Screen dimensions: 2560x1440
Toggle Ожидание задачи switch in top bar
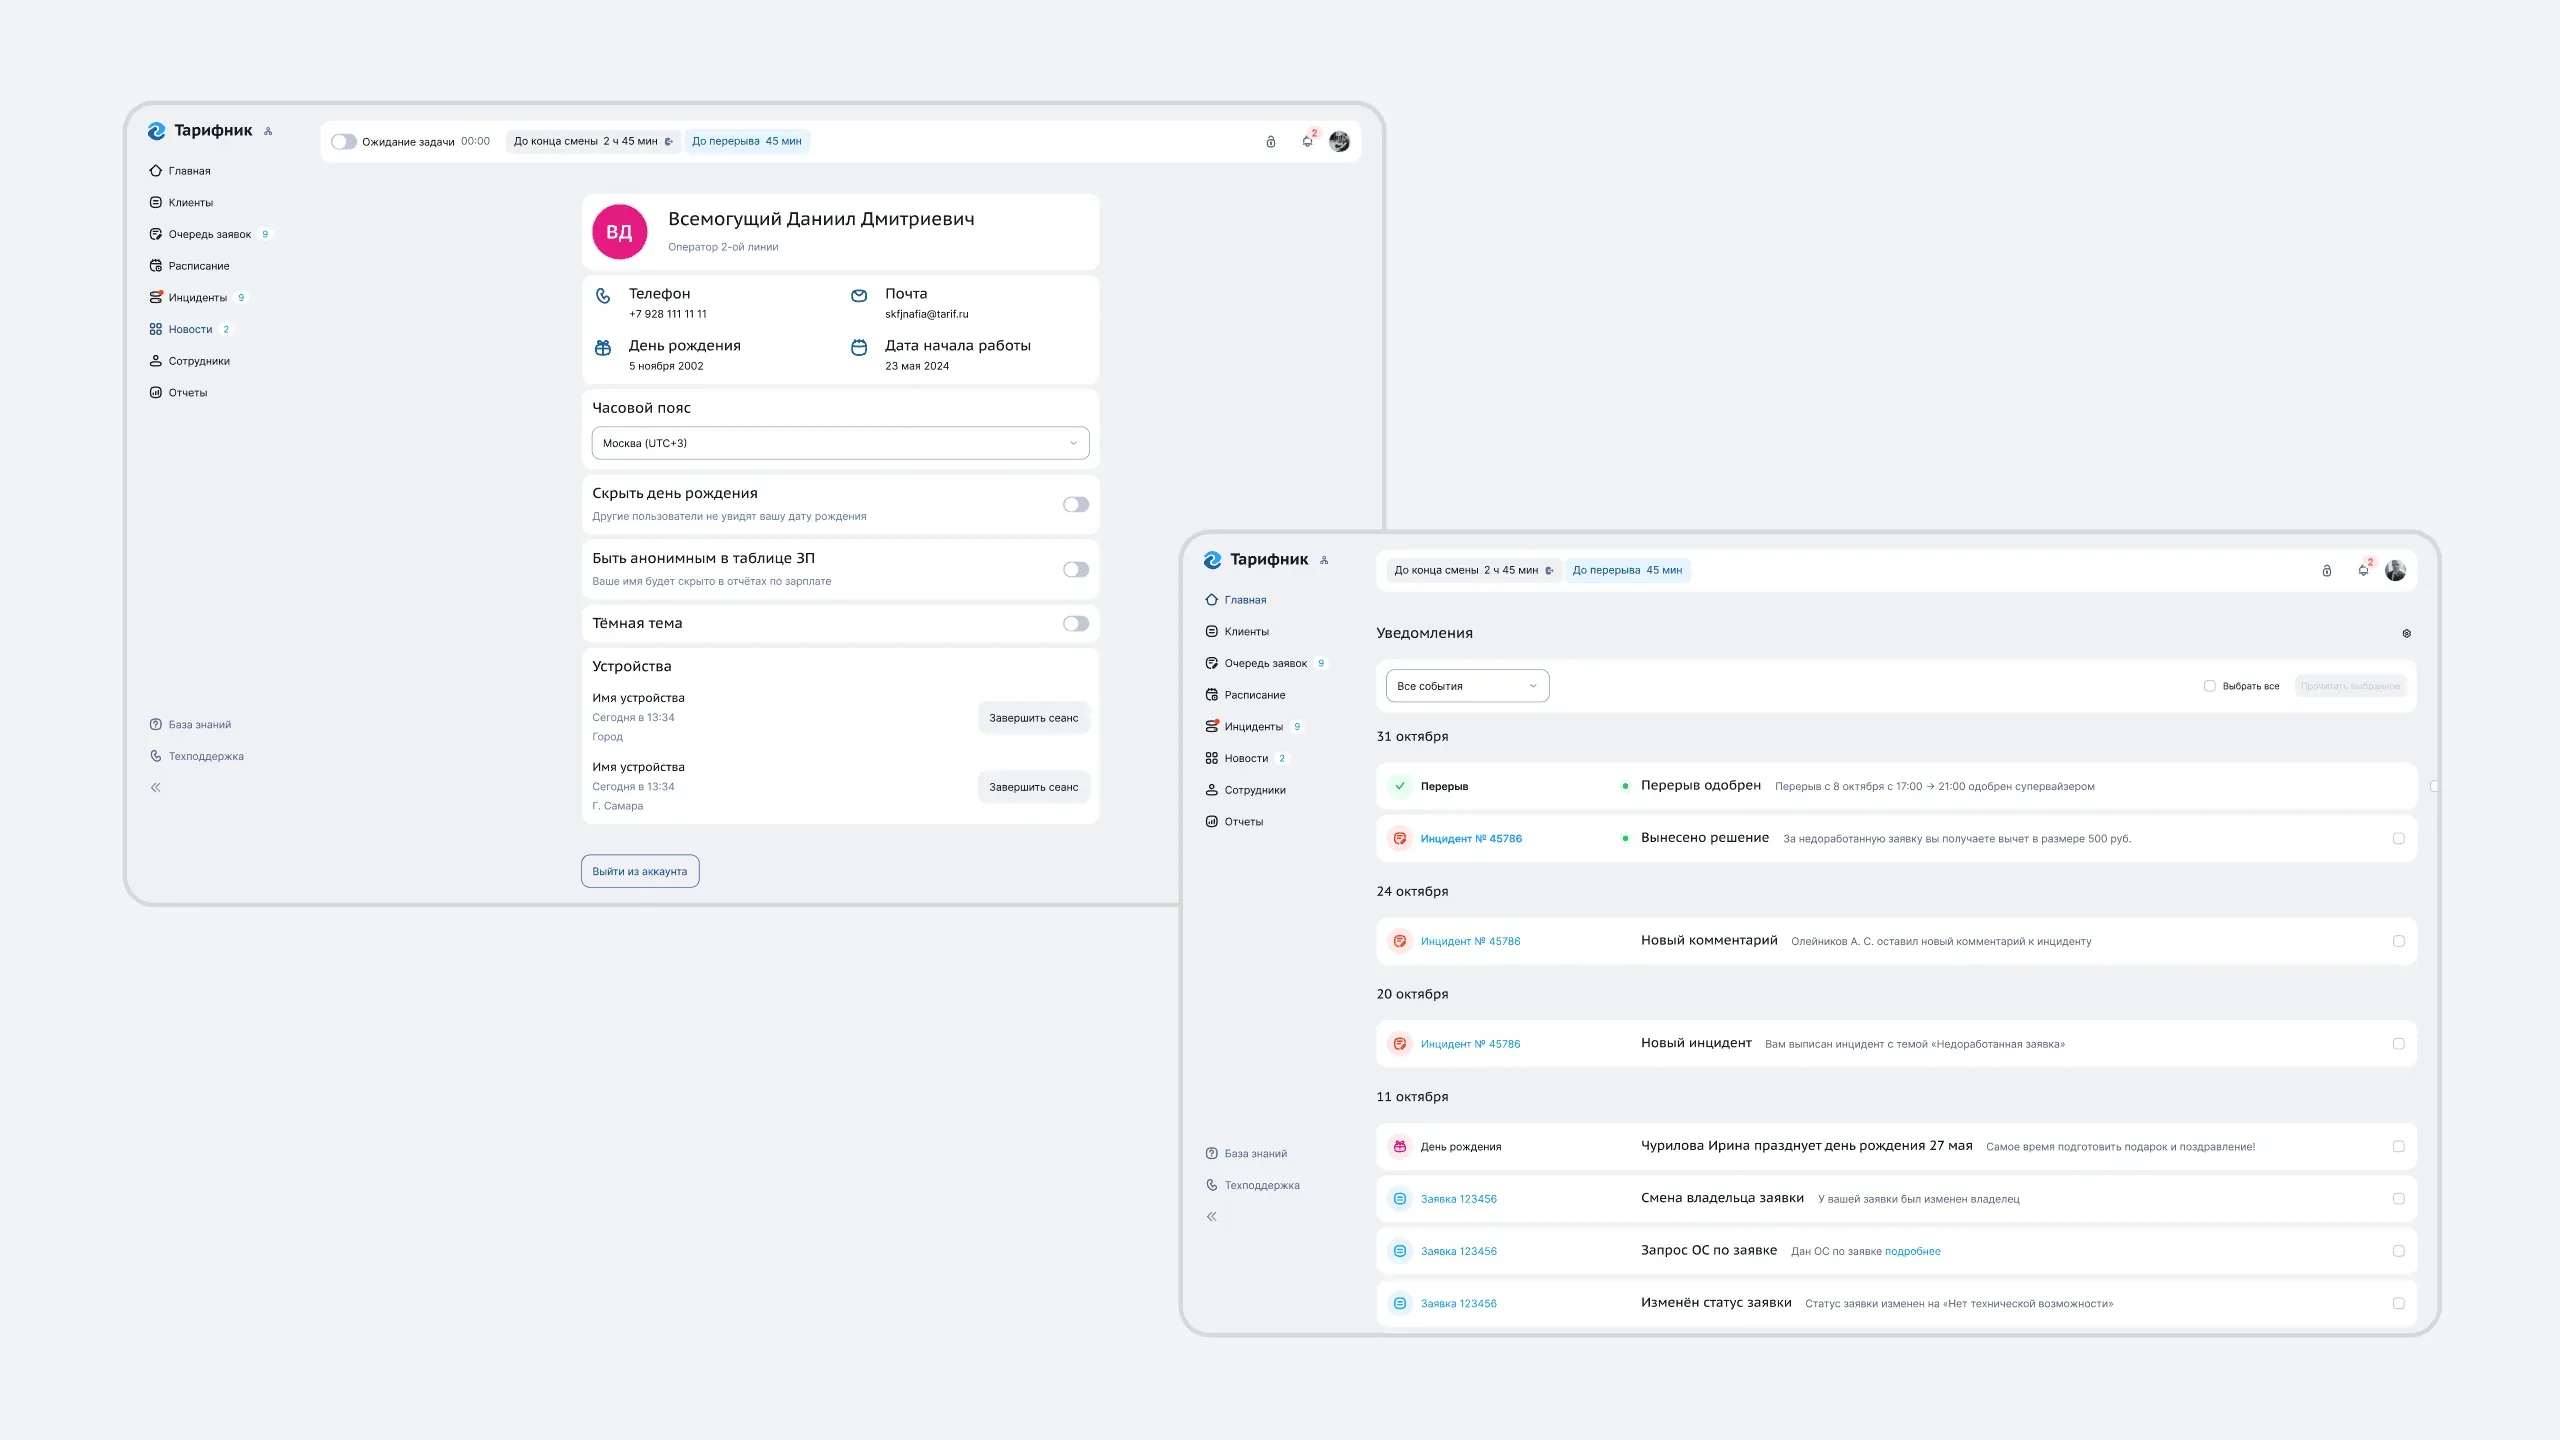pos(344,142)
